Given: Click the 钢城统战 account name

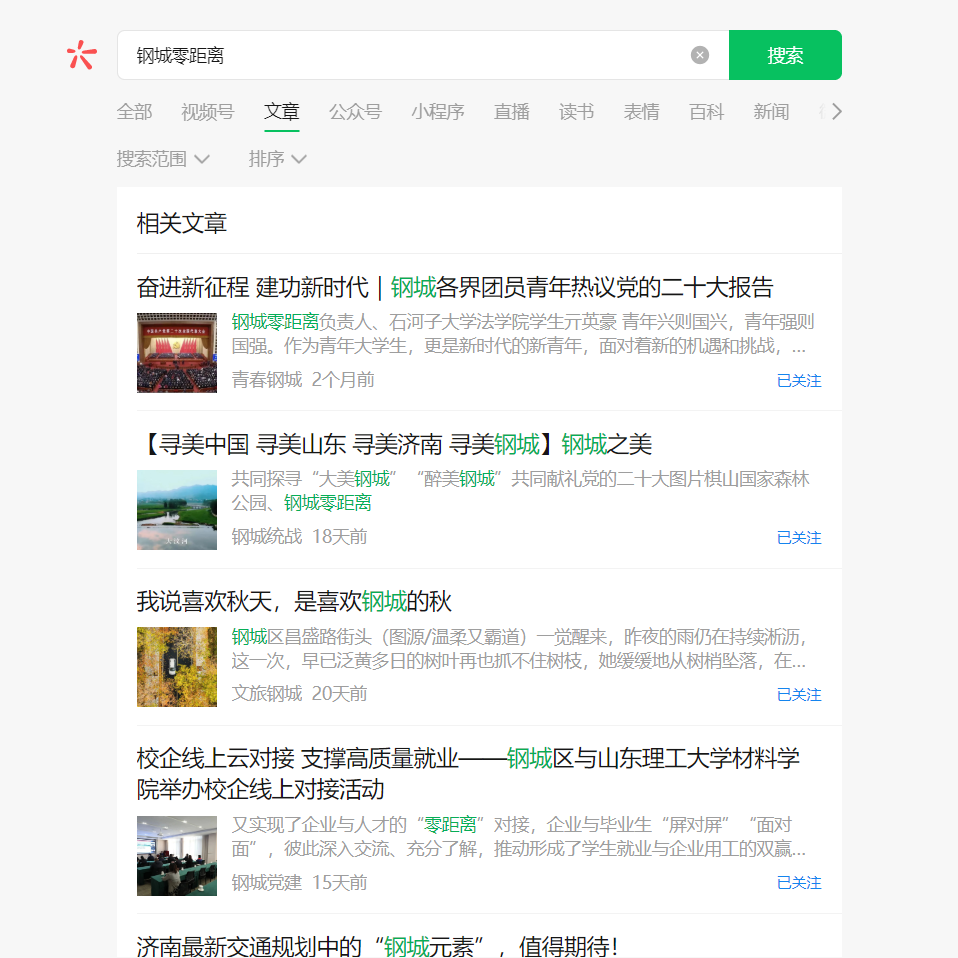Looking at the screenshot, I should click(267, 536).
